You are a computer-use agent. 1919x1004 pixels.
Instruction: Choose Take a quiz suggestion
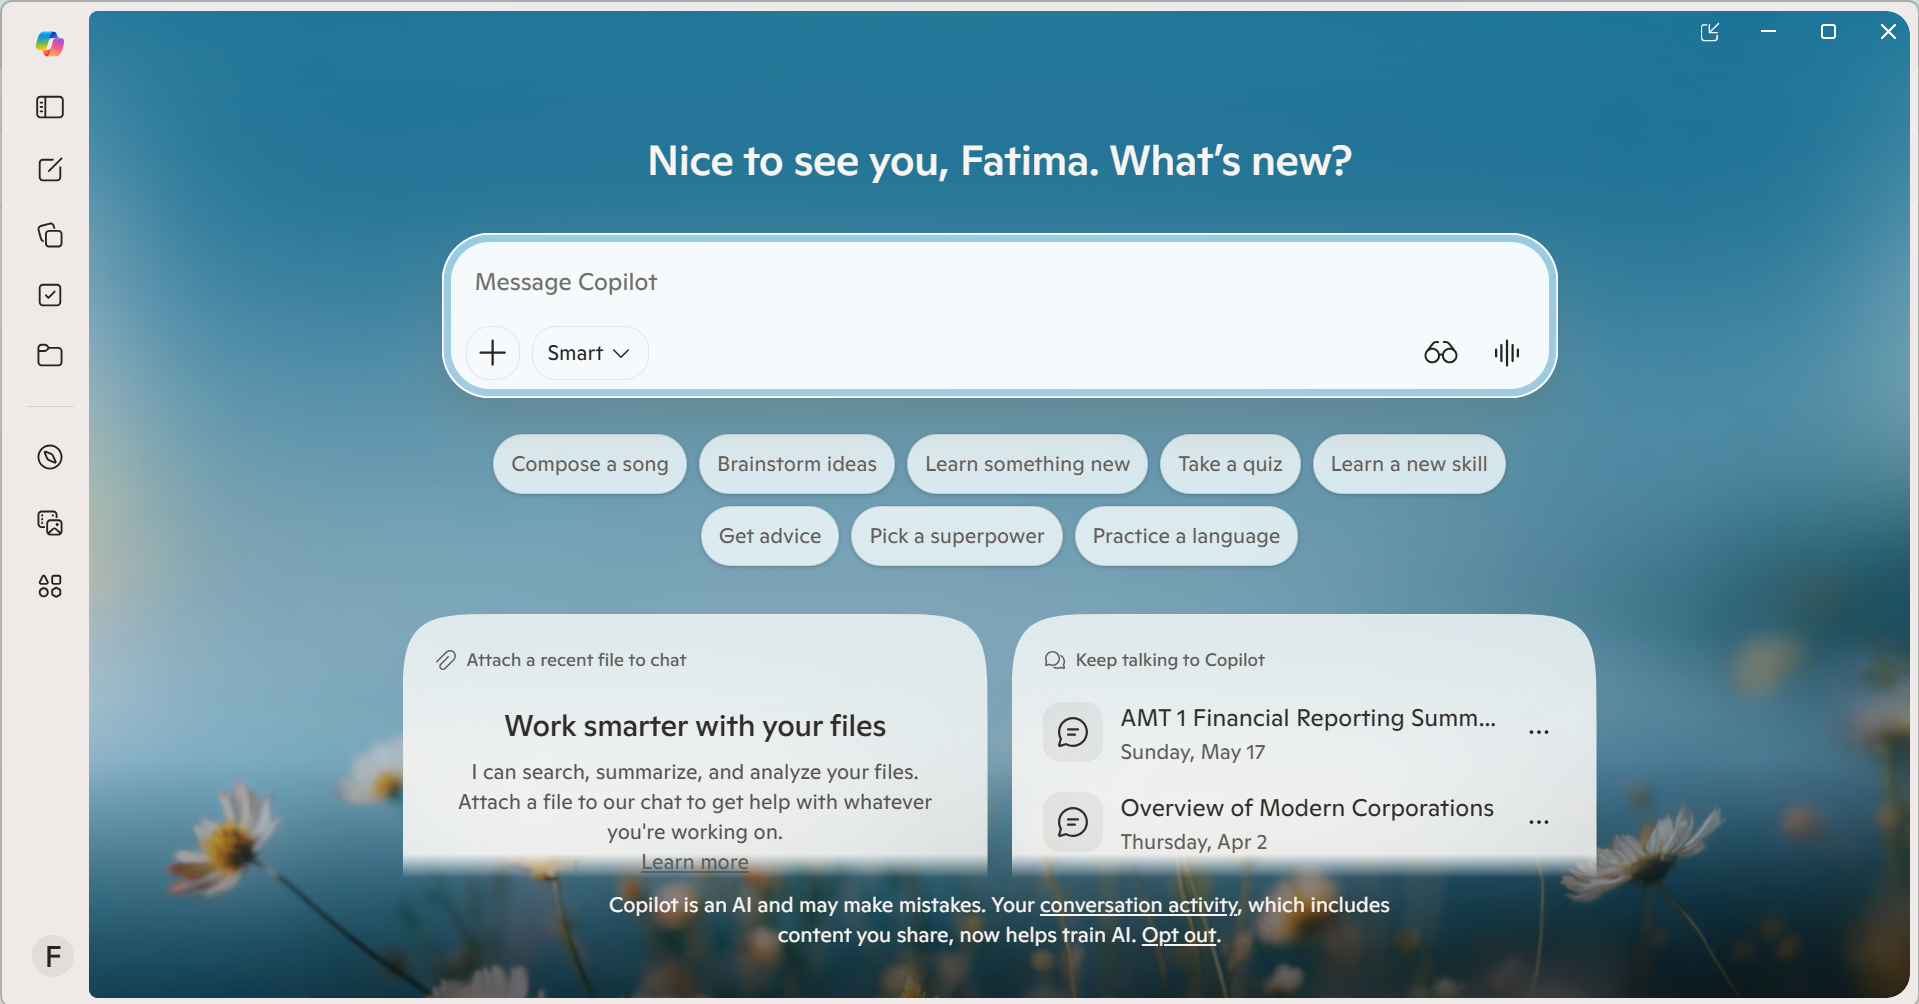point(1230,464)
